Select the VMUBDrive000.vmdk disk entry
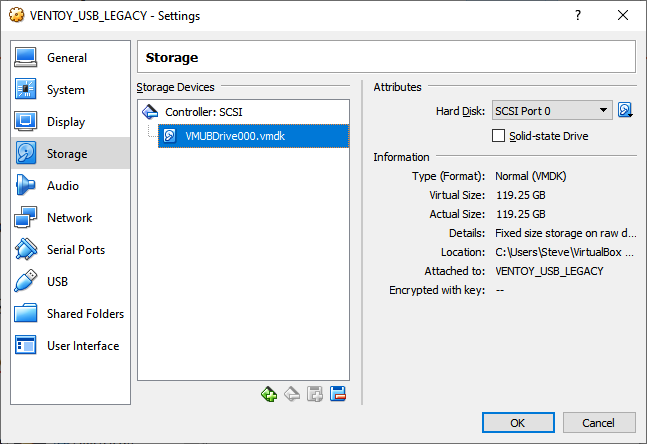The width and height of the screenshot is (647, 444). tap(253, 136)
